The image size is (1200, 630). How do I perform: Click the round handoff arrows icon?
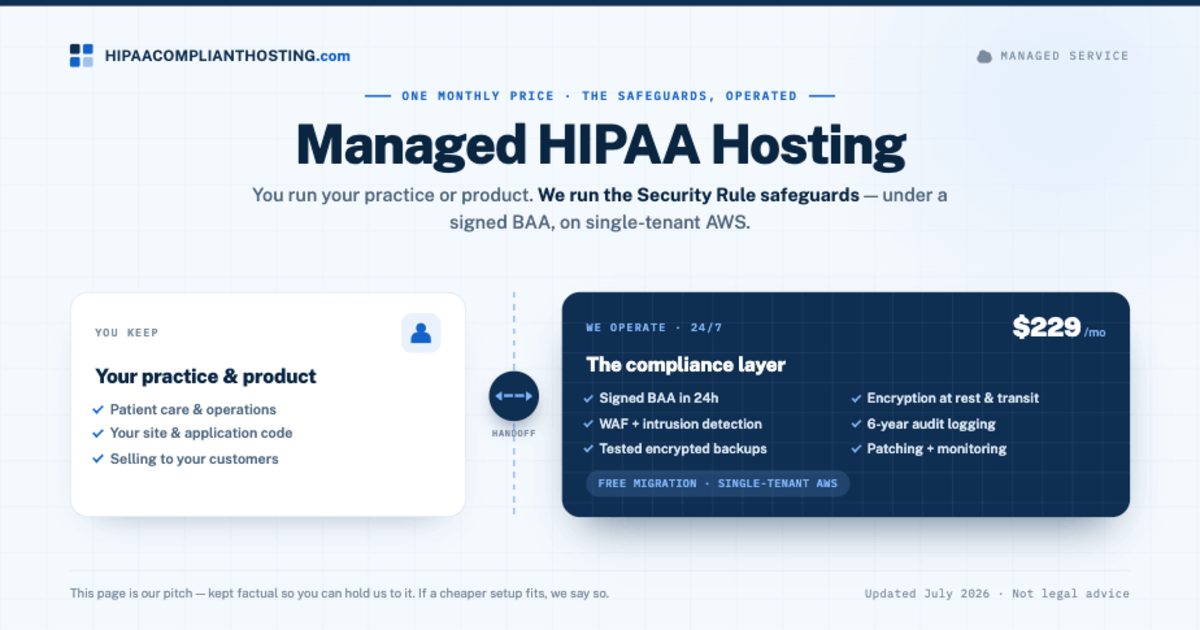514,396
